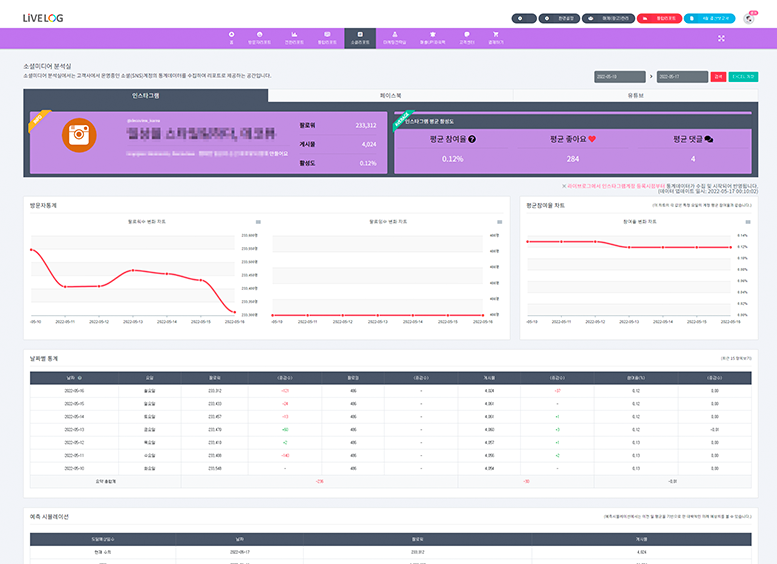Click the 날짜별 통계 section heading

[x=44, y=358]
